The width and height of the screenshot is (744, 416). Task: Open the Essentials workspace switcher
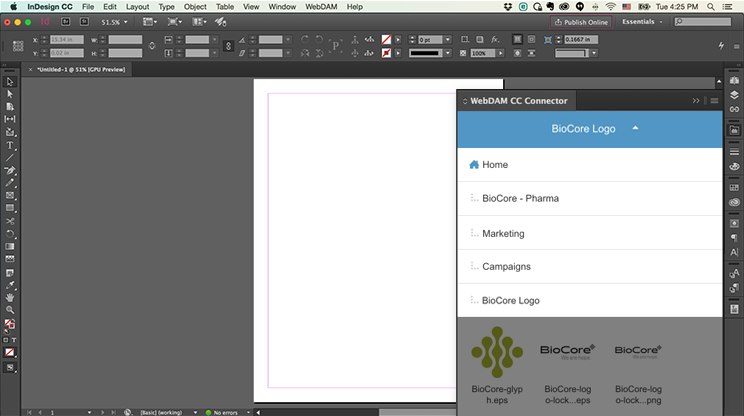(x=642, y=22)
